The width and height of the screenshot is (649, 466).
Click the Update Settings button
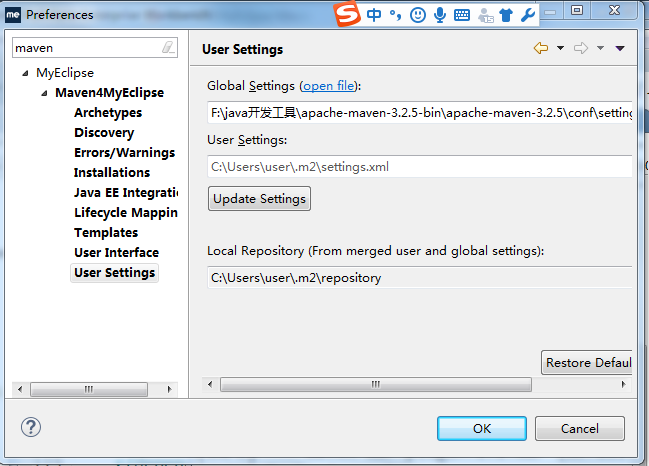(260, 199)
